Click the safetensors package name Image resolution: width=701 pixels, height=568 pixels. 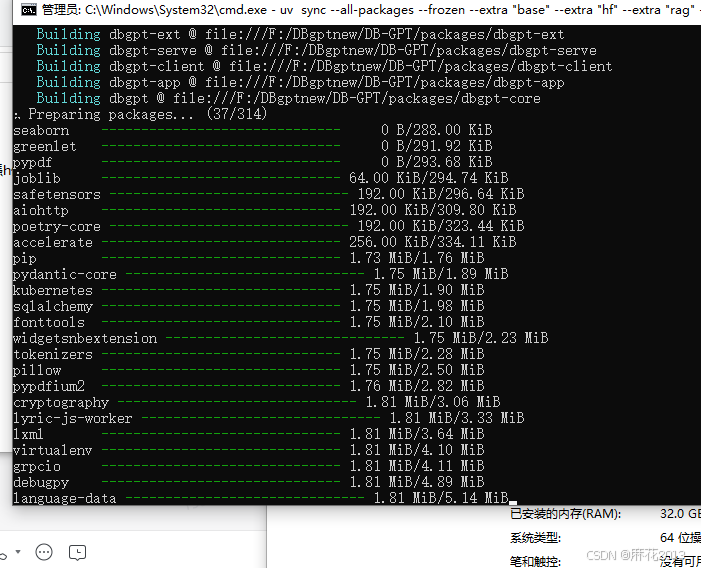pos(57,194)
